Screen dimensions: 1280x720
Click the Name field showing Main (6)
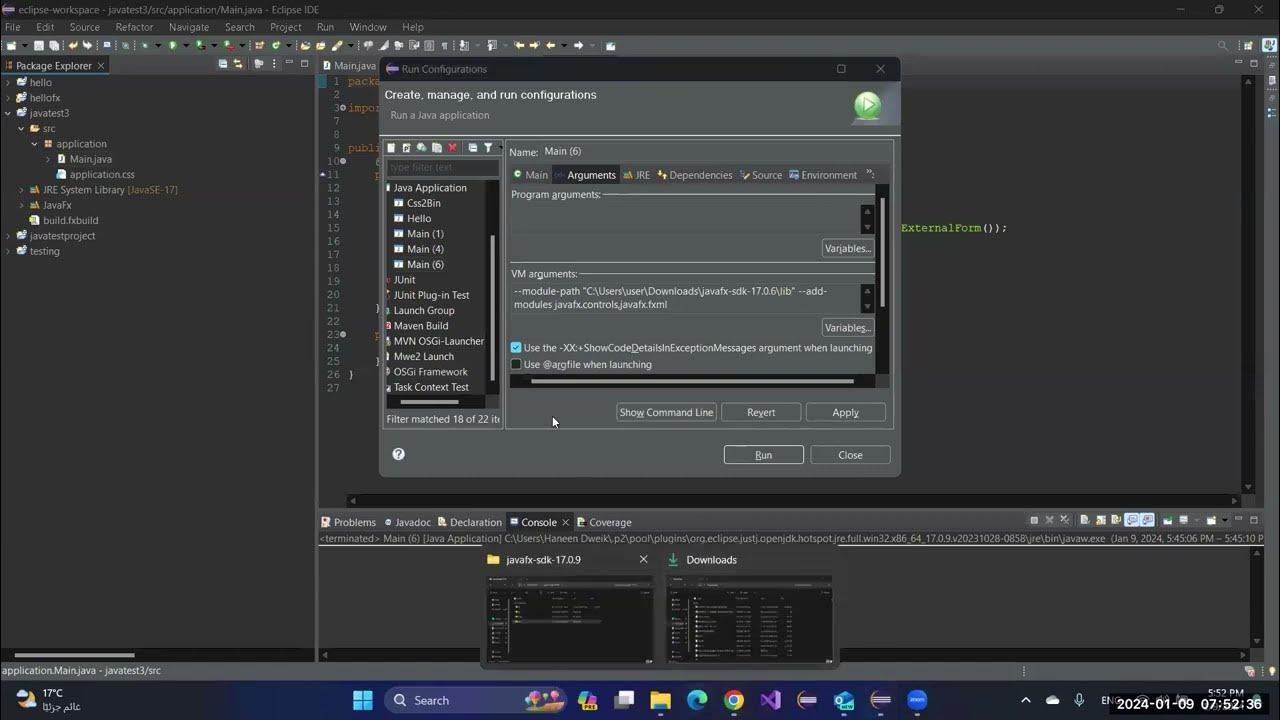(715, 151)
